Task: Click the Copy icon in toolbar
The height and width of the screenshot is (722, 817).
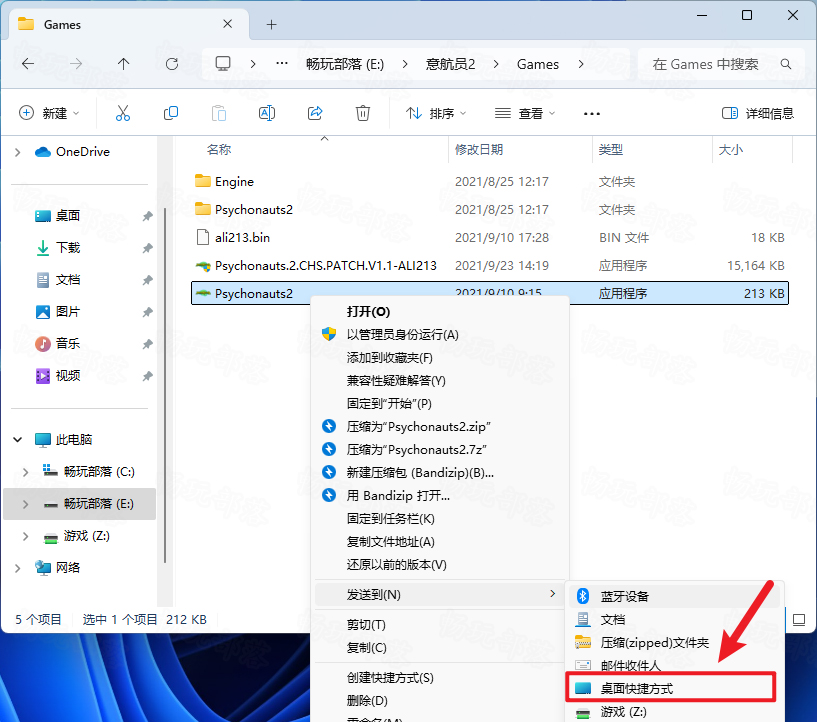Action: click(170, 113)
